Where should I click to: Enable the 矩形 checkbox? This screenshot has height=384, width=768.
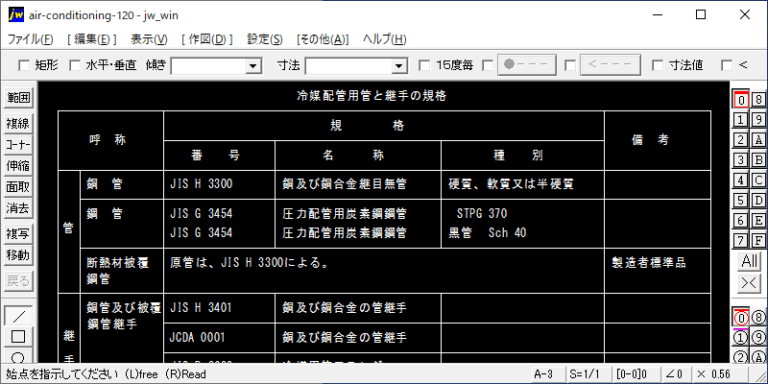tap(23, 65)
